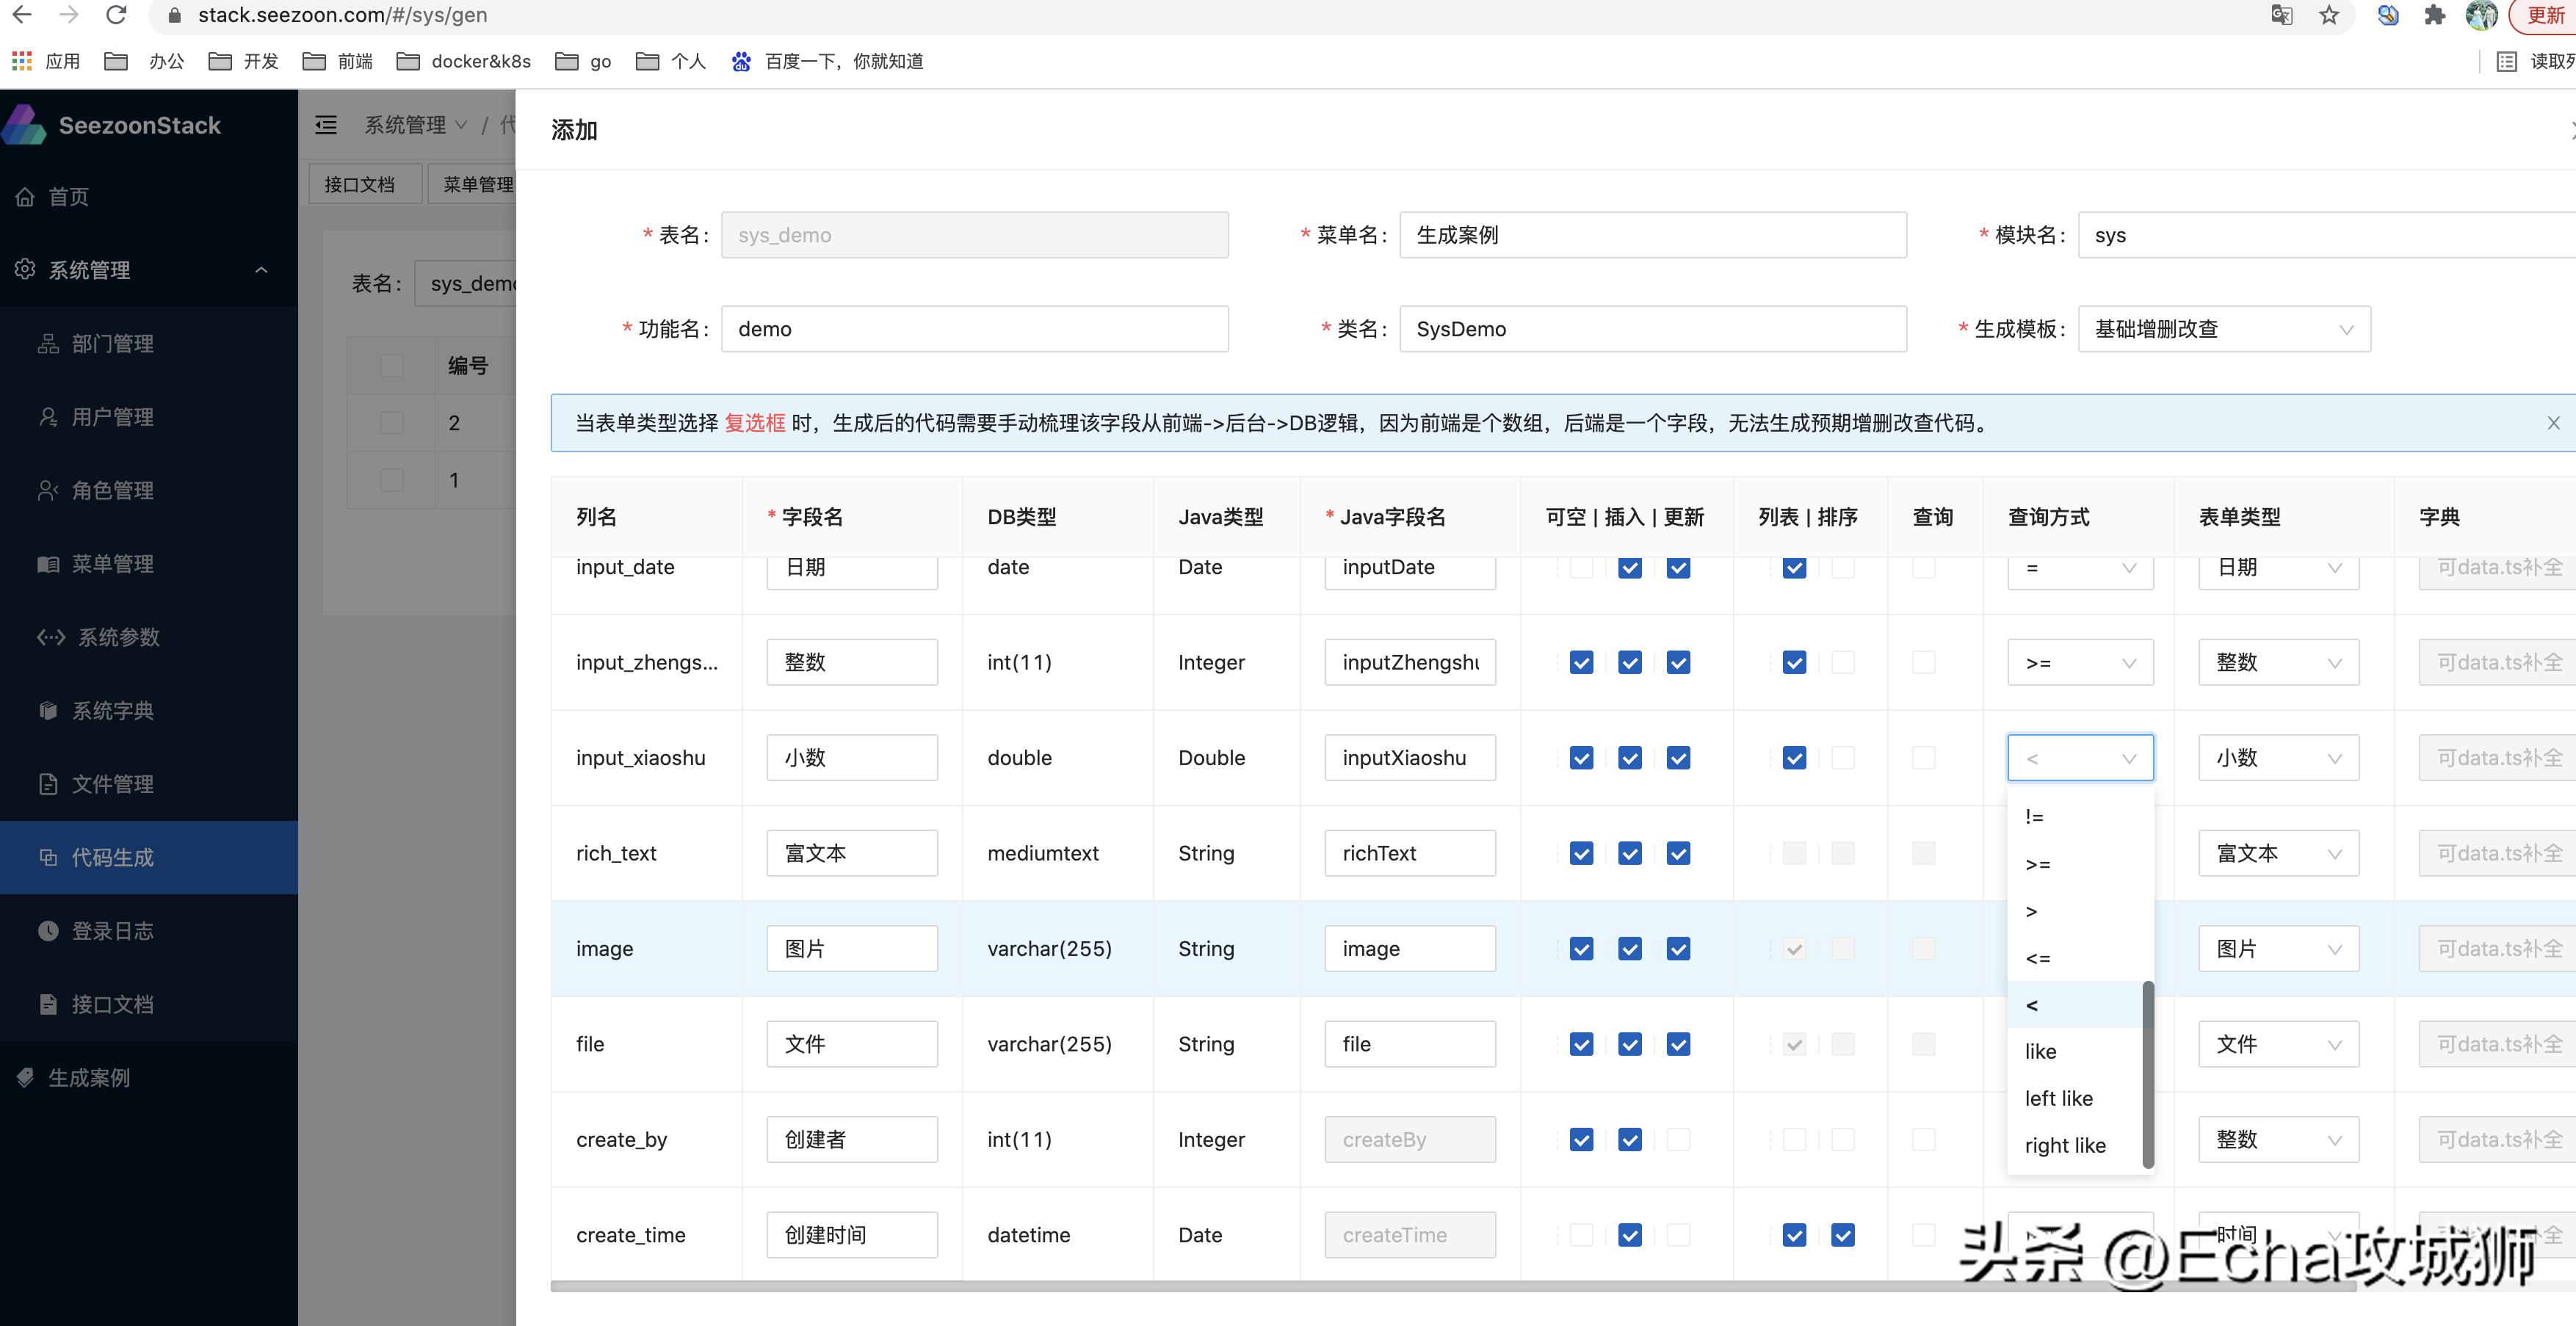Viewport: 2576px width, 1326px height.
Task: Open 系统字典 in the sidebar
Action: click(112, 710)
